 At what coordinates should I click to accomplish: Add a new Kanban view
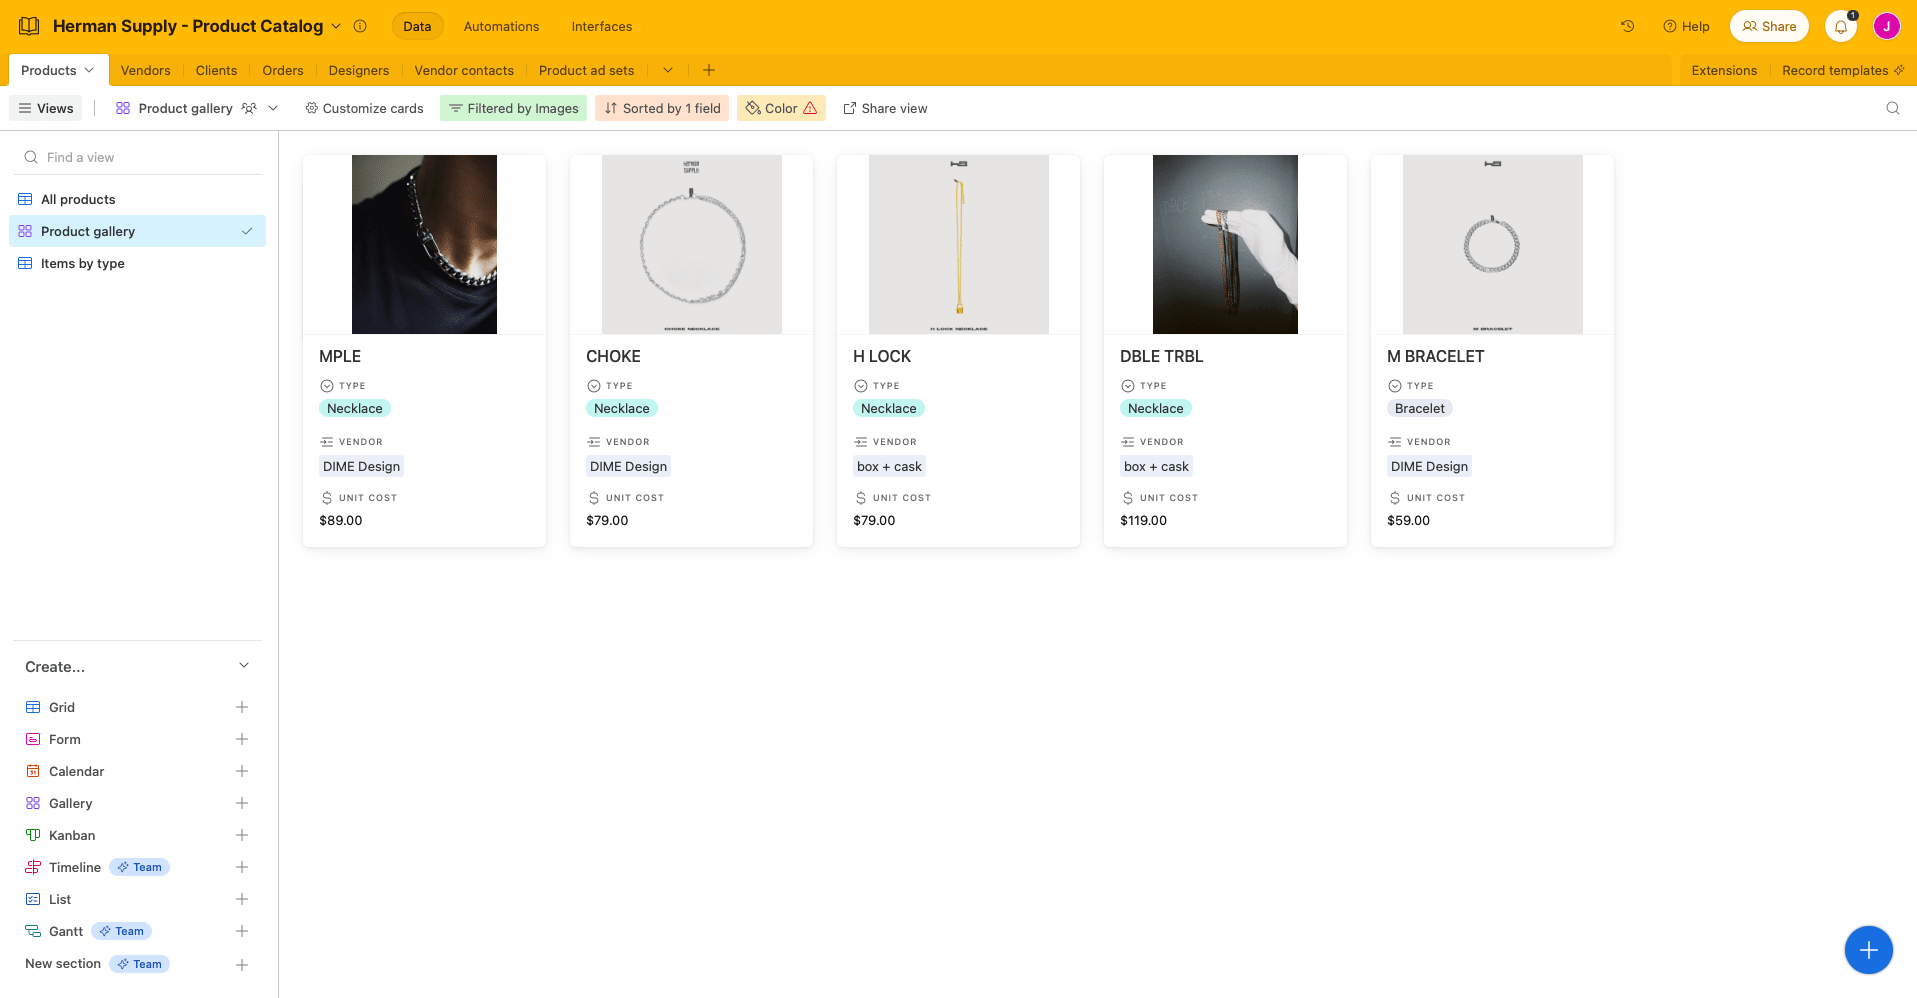[x=241, y=835]
